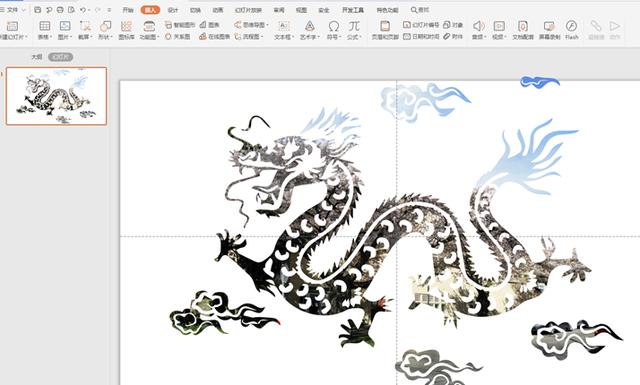Select the 幻灯片 thumbnails pane tab

click(x=60, y=57)
